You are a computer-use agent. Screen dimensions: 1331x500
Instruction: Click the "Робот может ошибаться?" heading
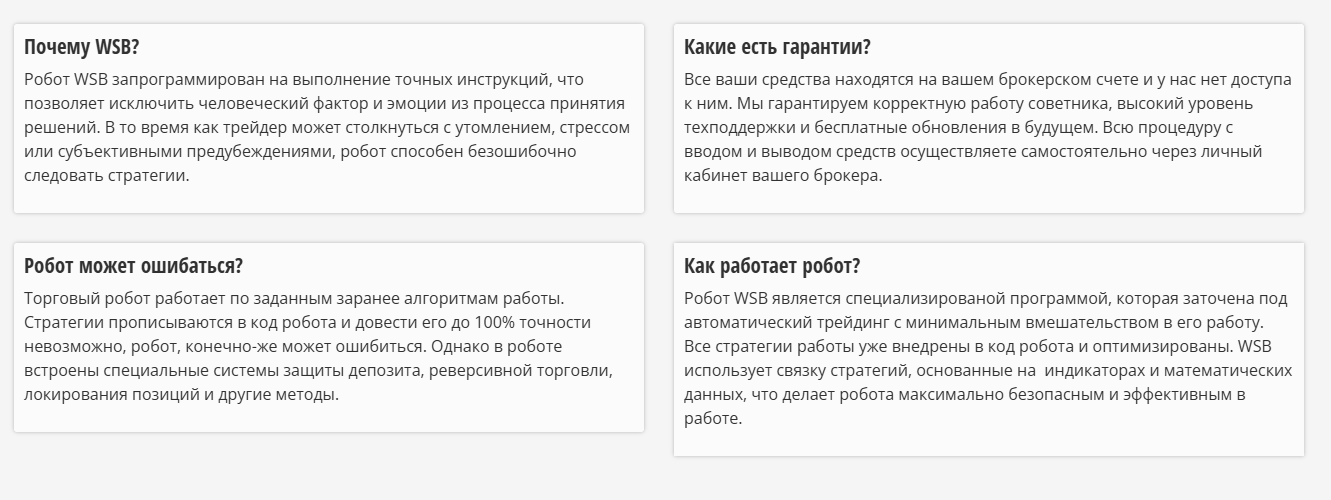[133, 266]
